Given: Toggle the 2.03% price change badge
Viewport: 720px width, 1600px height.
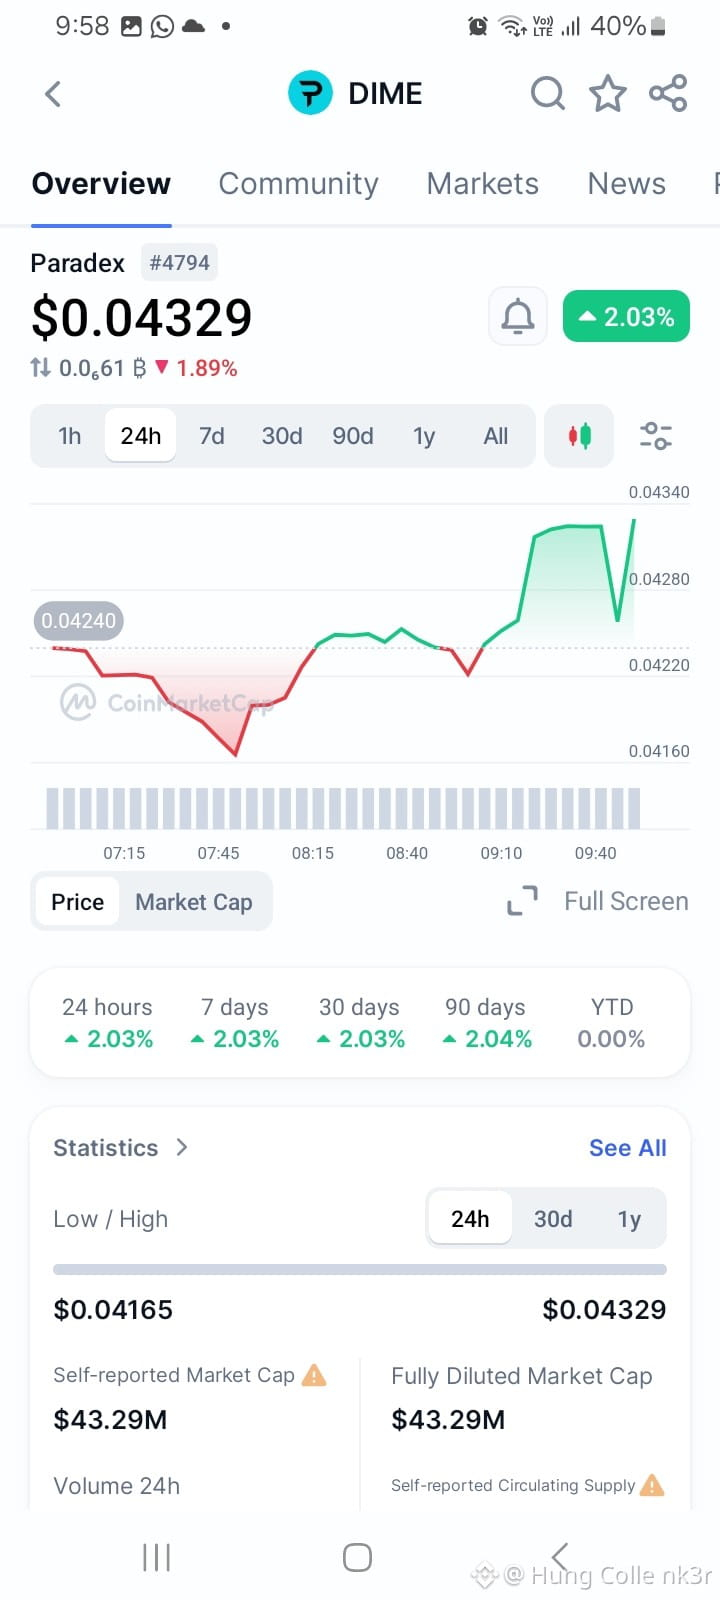Looking at the screenshot, I should (626, 317).
